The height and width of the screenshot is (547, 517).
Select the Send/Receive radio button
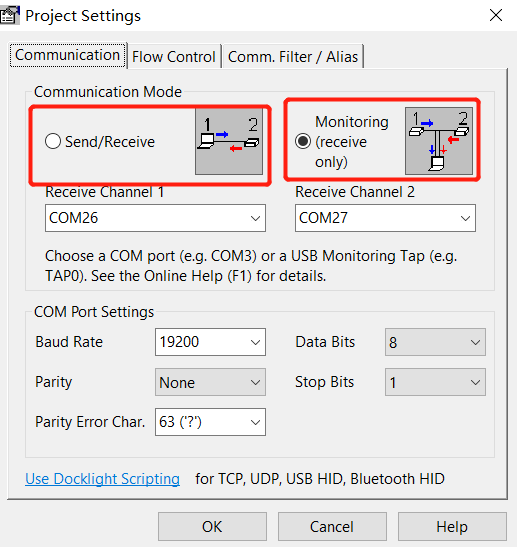[53, 141]
